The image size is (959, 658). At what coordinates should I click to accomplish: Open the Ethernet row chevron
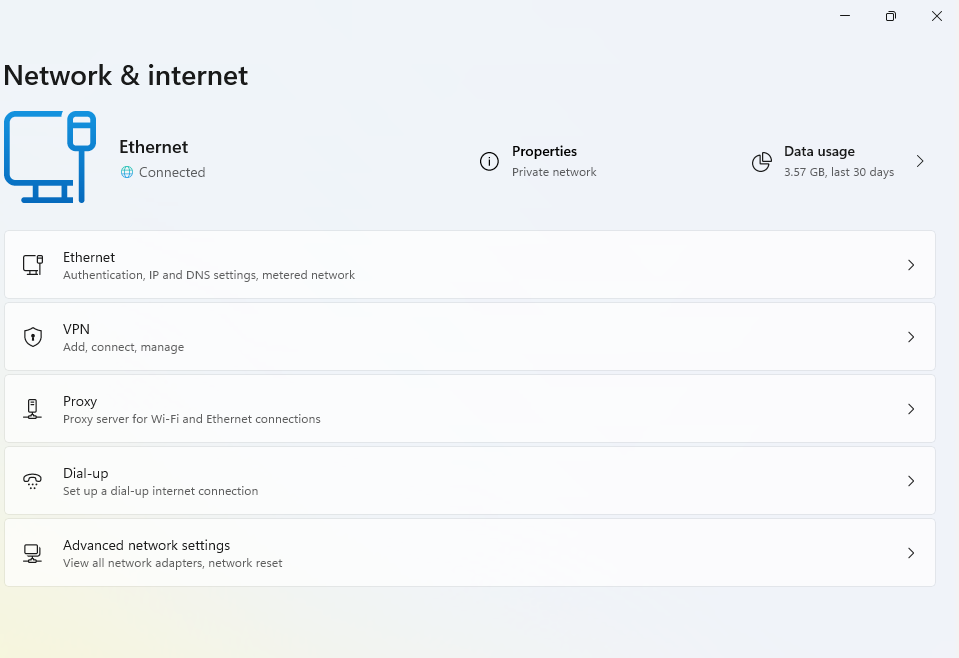(911, 265)
